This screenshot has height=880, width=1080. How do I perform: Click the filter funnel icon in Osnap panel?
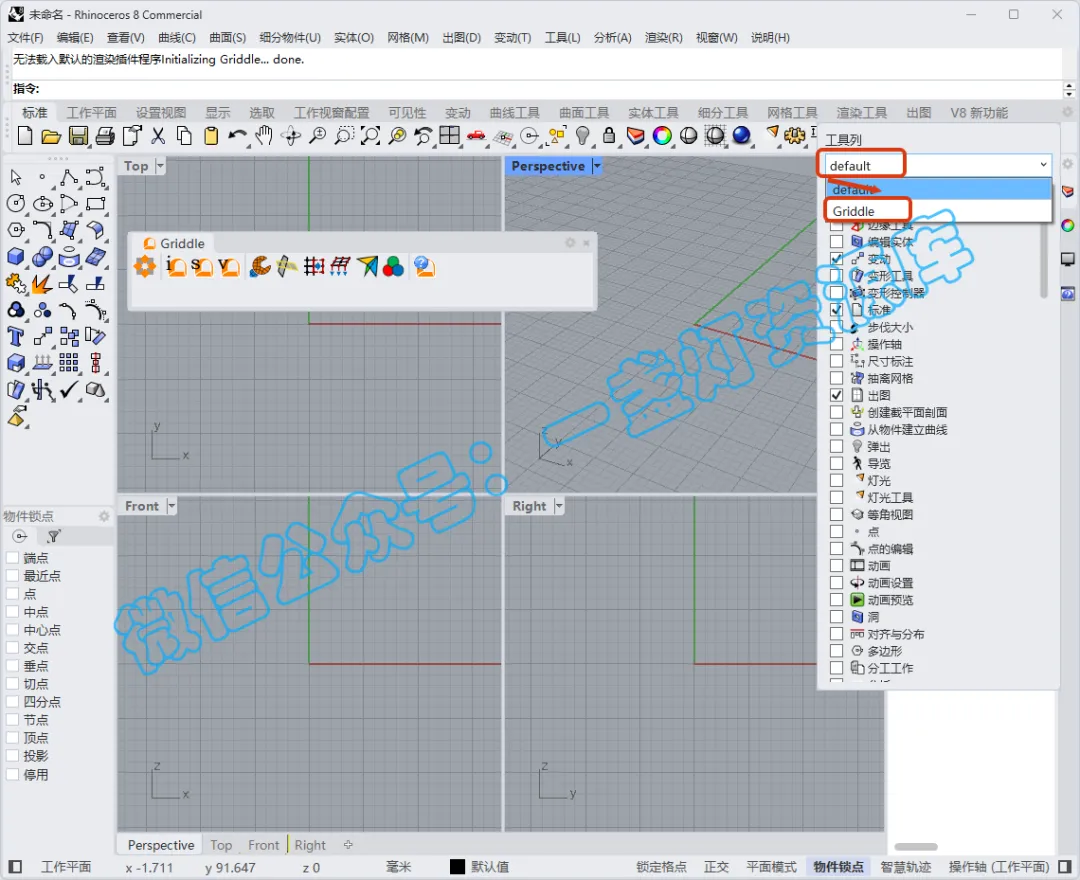click(x=54, y=536)
